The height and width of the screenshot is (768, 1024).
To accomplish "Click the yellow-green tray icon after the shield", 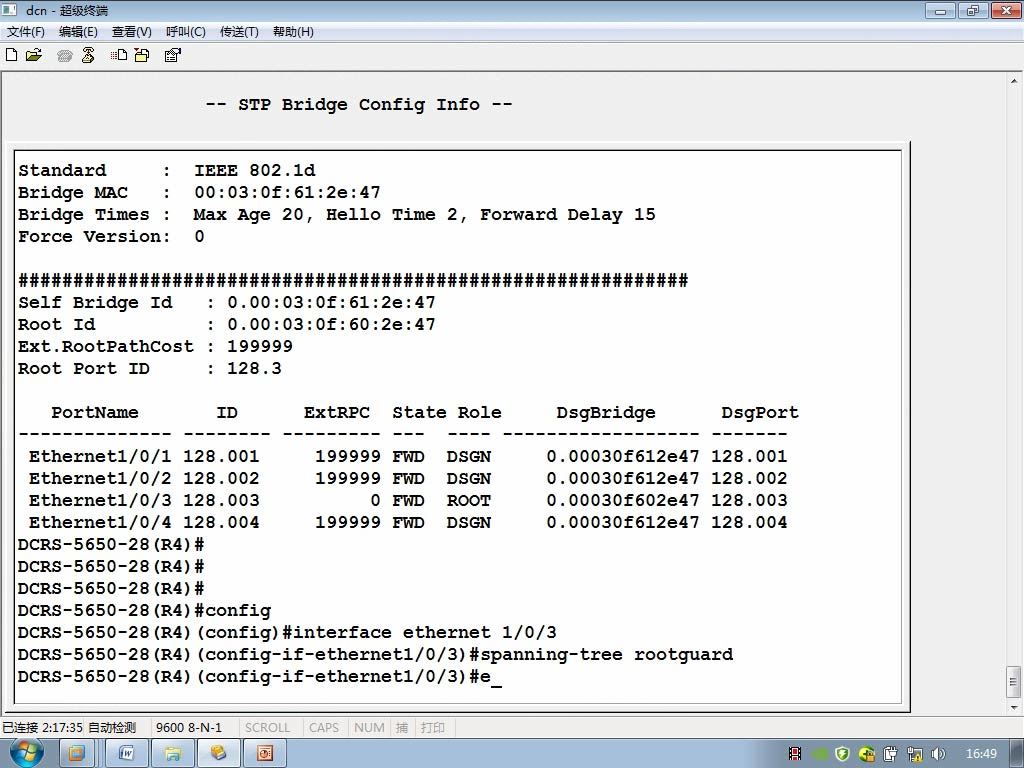I will [867, 754].
